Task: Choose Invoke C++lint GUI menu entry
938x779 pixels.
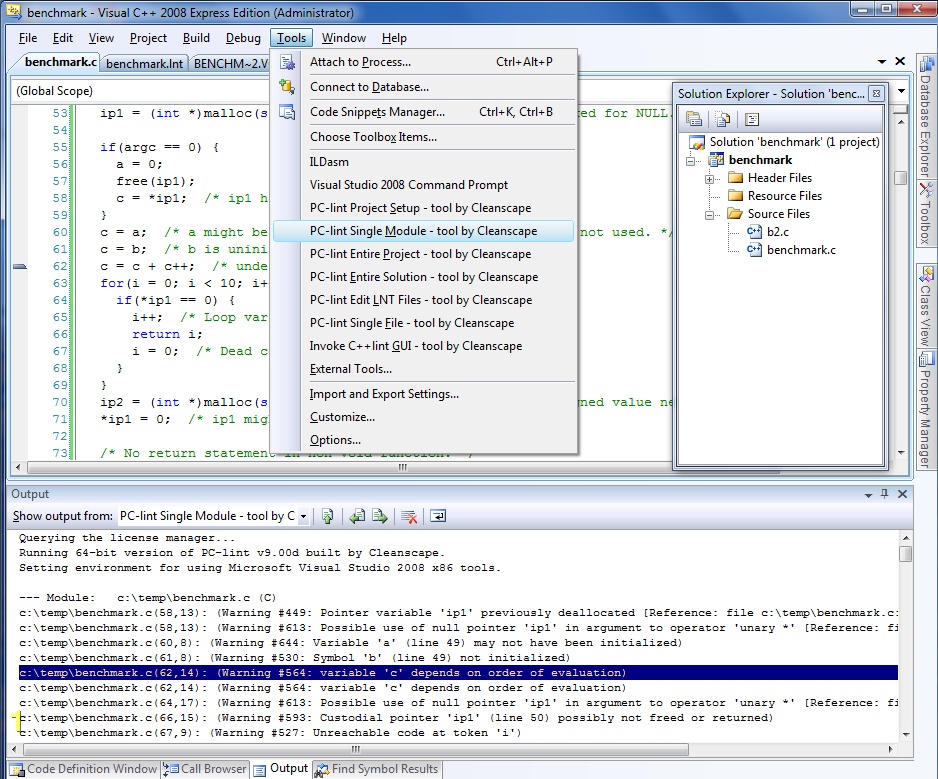Action: click(424, 346)
